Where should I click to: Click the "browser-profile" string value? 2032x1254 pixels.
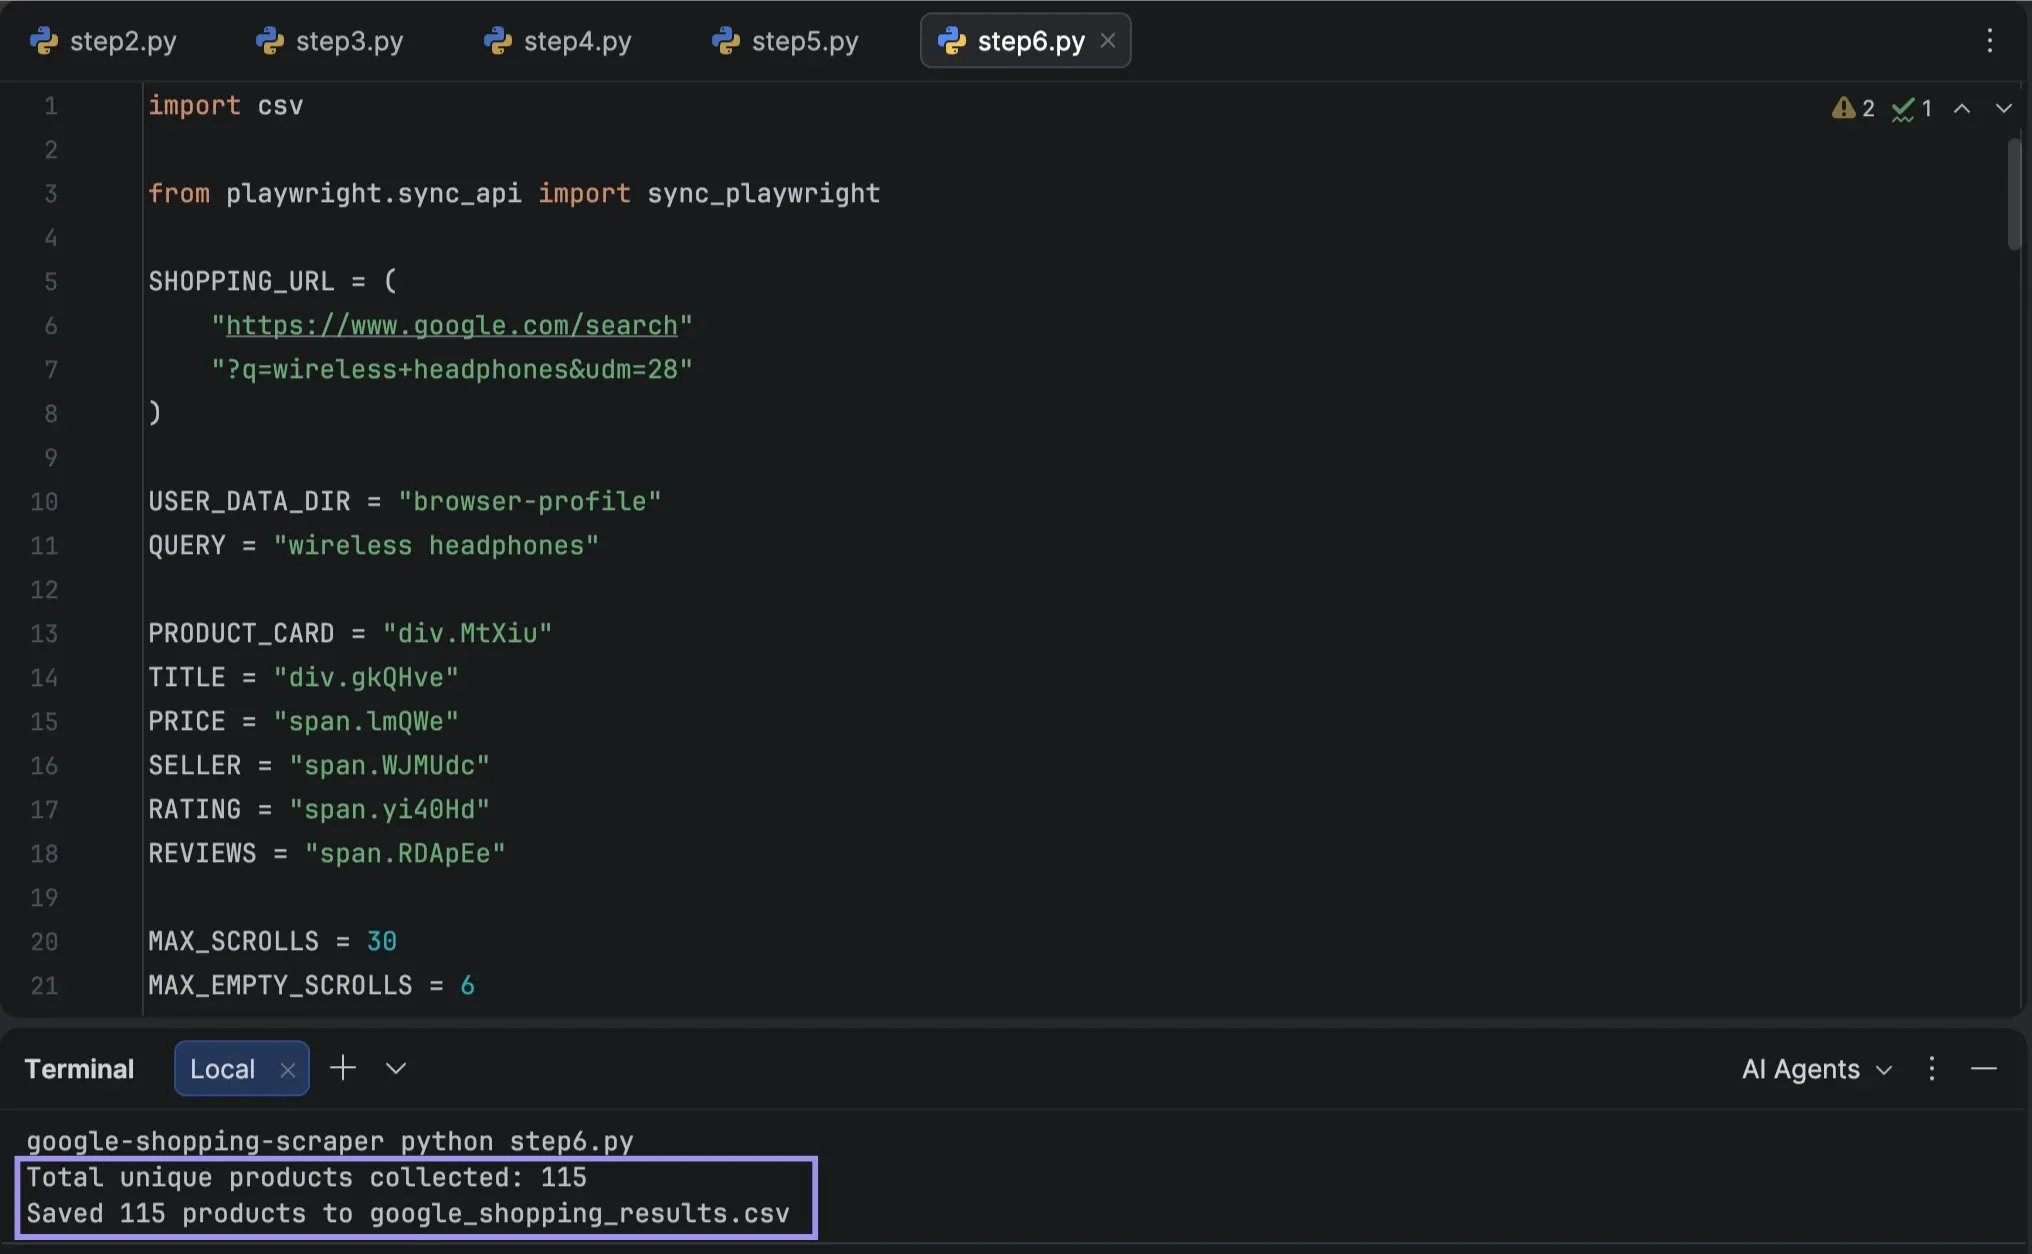coord(530,502)
